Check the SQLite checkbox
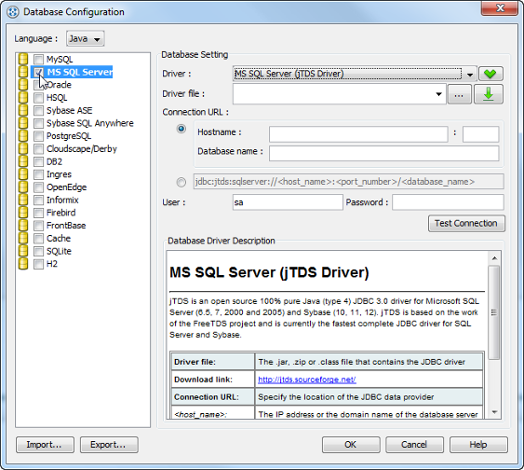The width and height of the screenshot is (524, 470). tap(38, 251)
